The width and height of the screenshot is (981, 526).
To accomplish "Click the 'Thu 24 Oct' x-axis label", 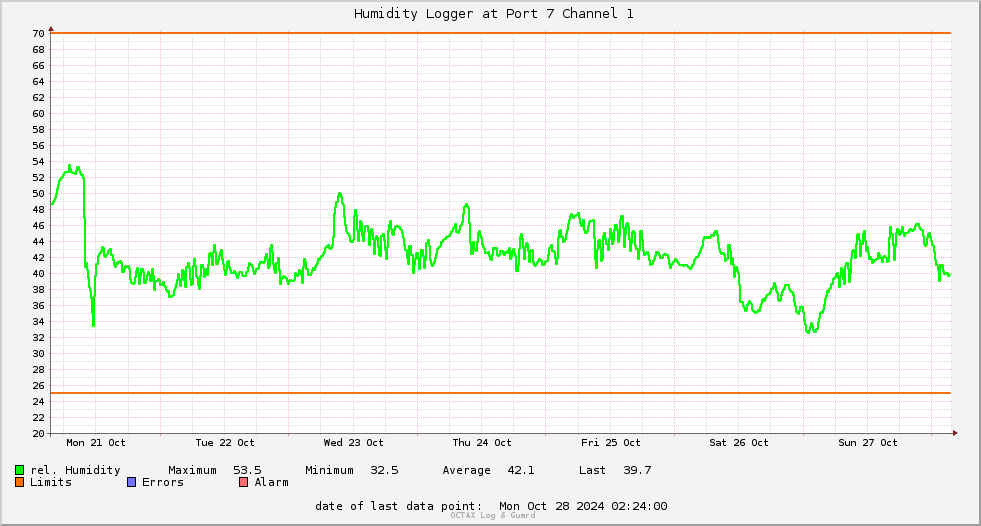I will tap(482, 443).
